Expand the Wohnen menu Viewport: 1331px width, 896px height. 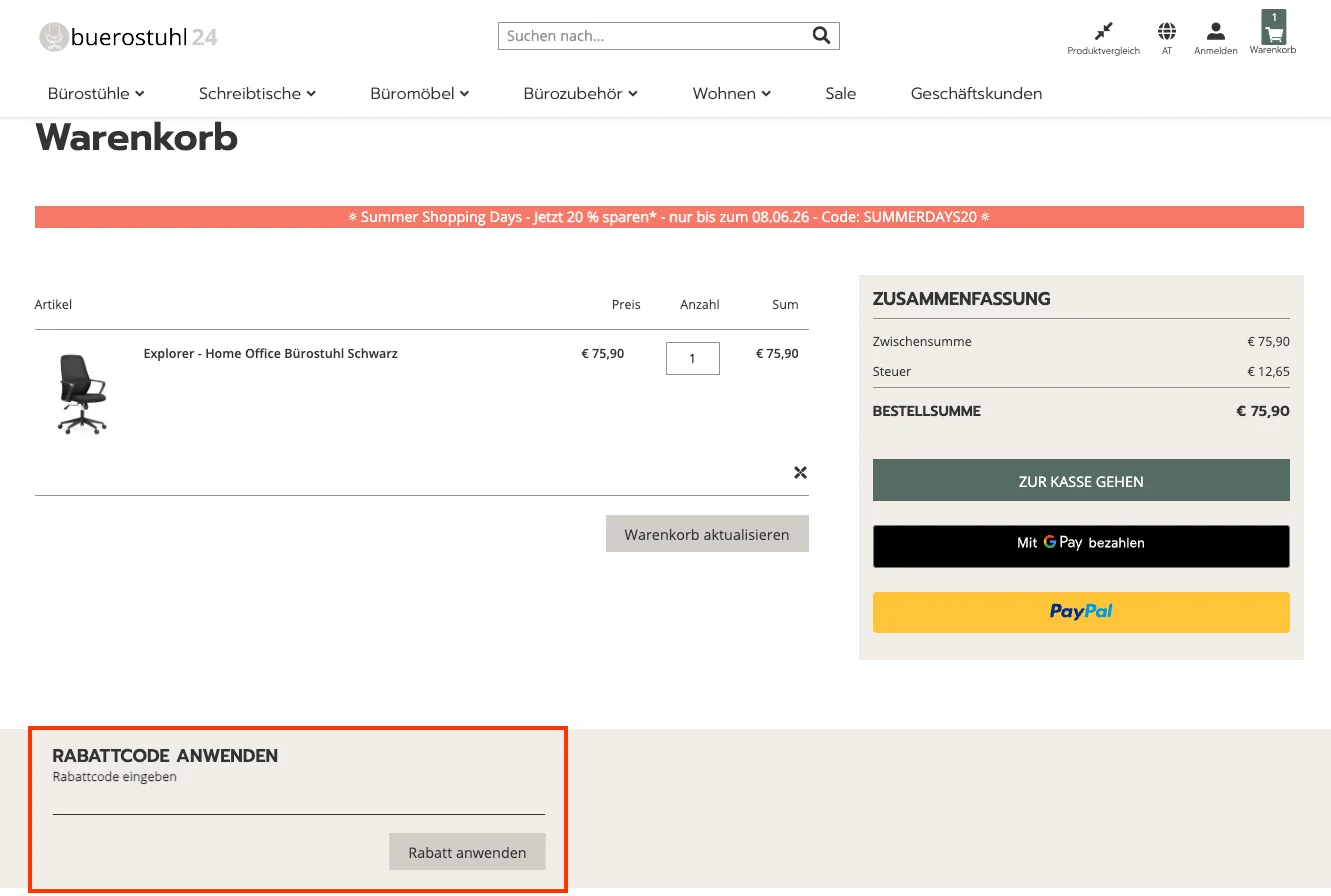[x=731, y=93]
